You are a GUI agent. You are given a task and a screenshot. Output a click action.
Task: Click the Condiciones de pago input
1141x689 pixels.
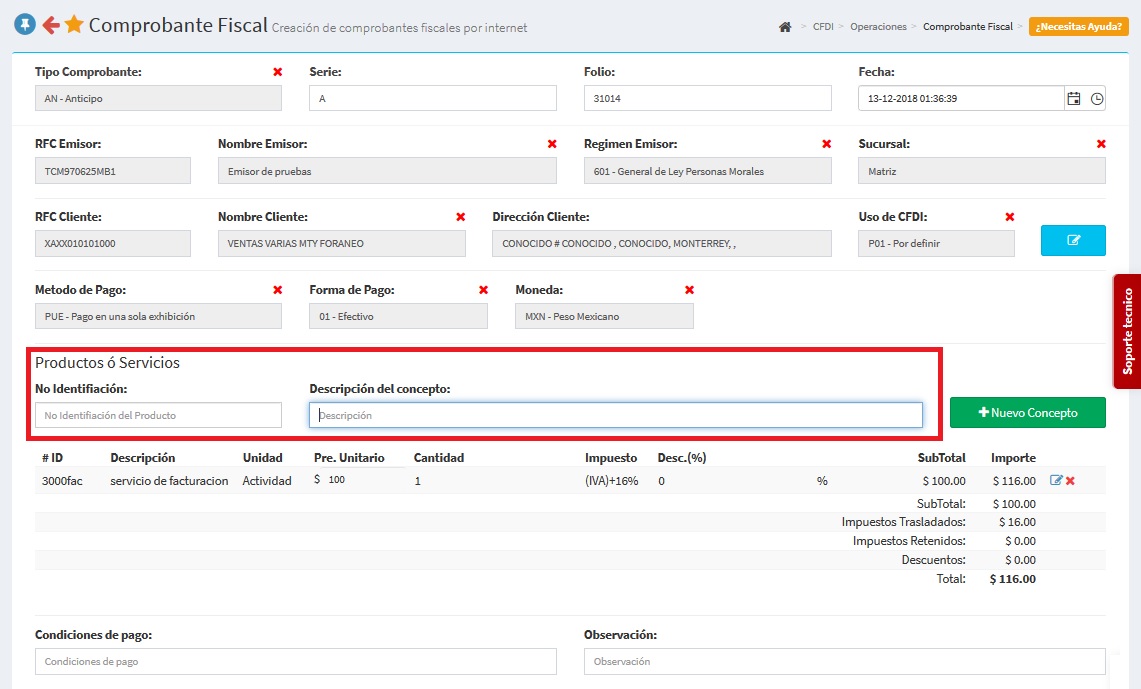[x=295, y=661]
